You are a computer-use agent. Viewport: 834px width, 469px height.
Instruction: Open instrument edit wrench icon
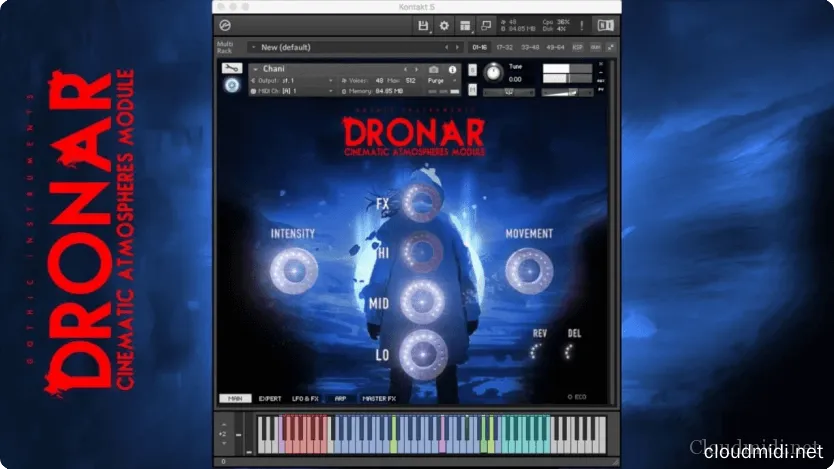[x=231, y=68]
